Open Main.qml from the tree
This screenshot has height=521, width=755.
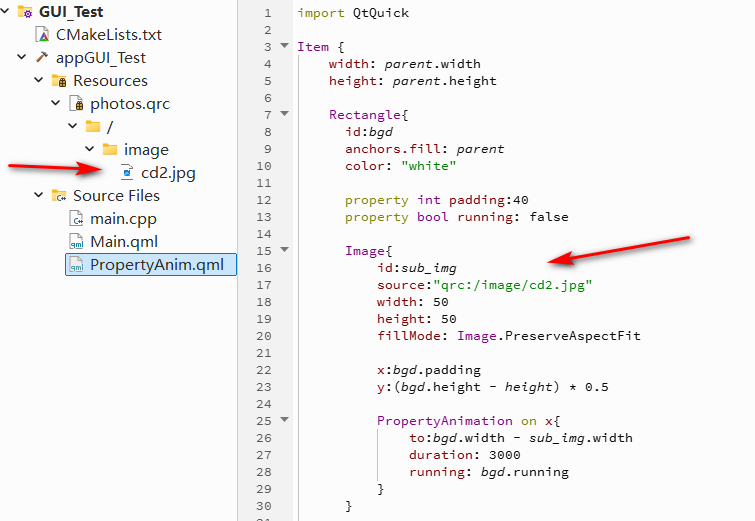124,242
